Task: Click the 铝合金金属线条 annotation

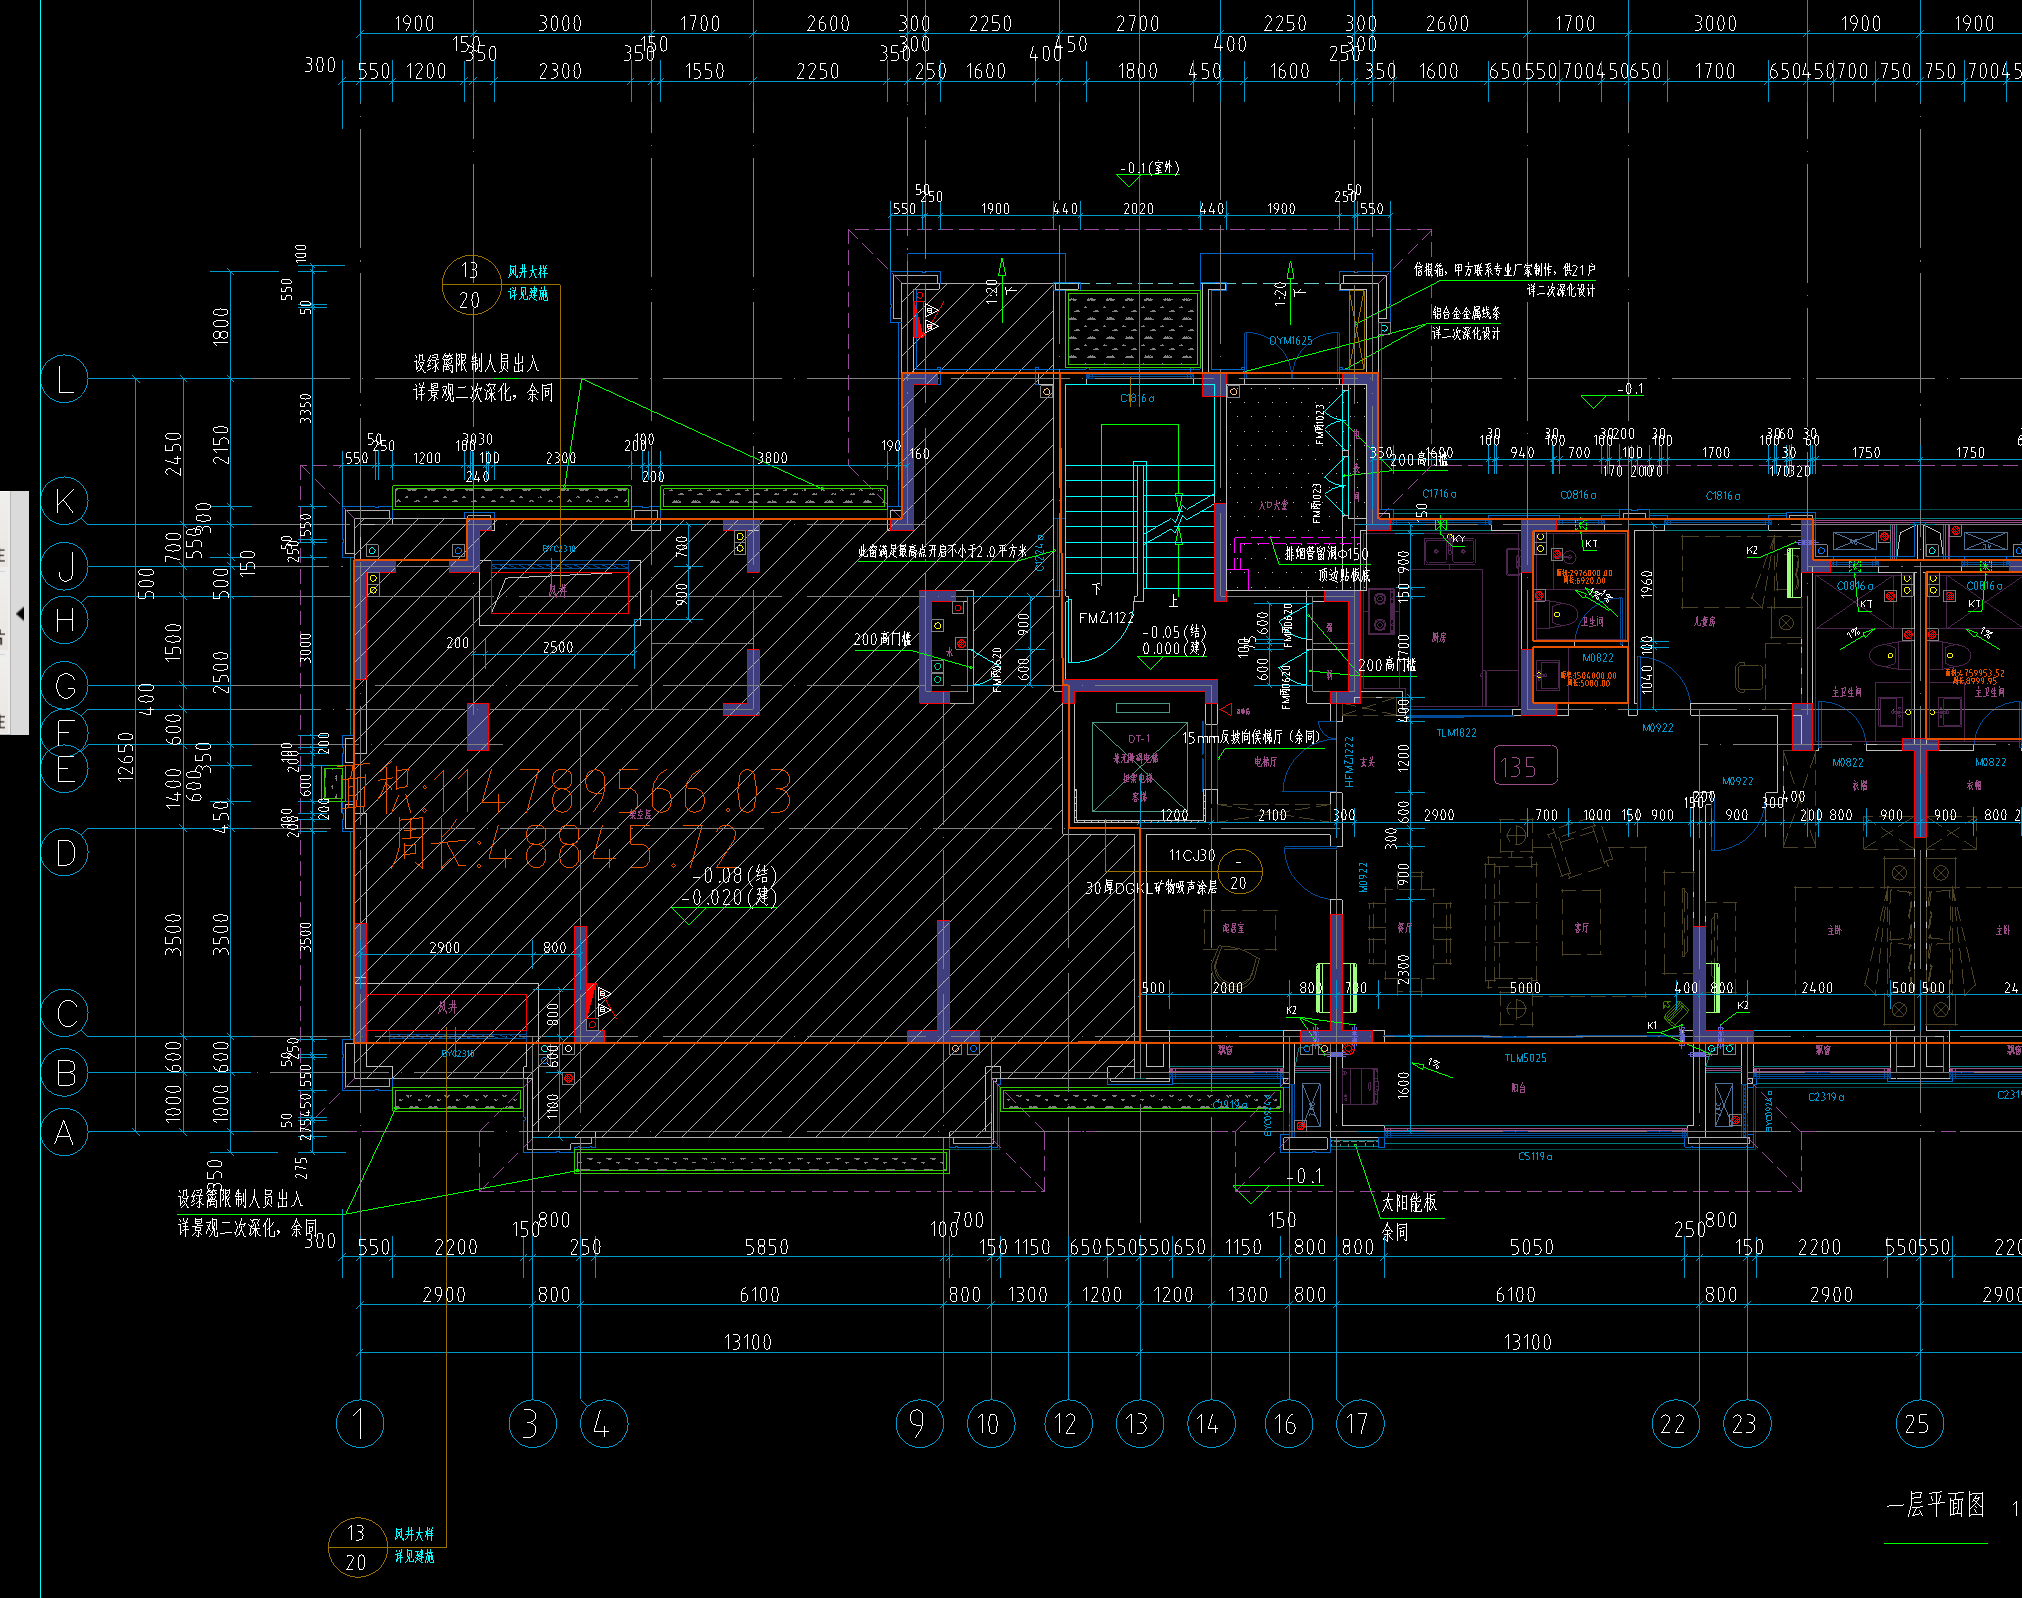Action: pyautogui.click(x=1465, y=313)
